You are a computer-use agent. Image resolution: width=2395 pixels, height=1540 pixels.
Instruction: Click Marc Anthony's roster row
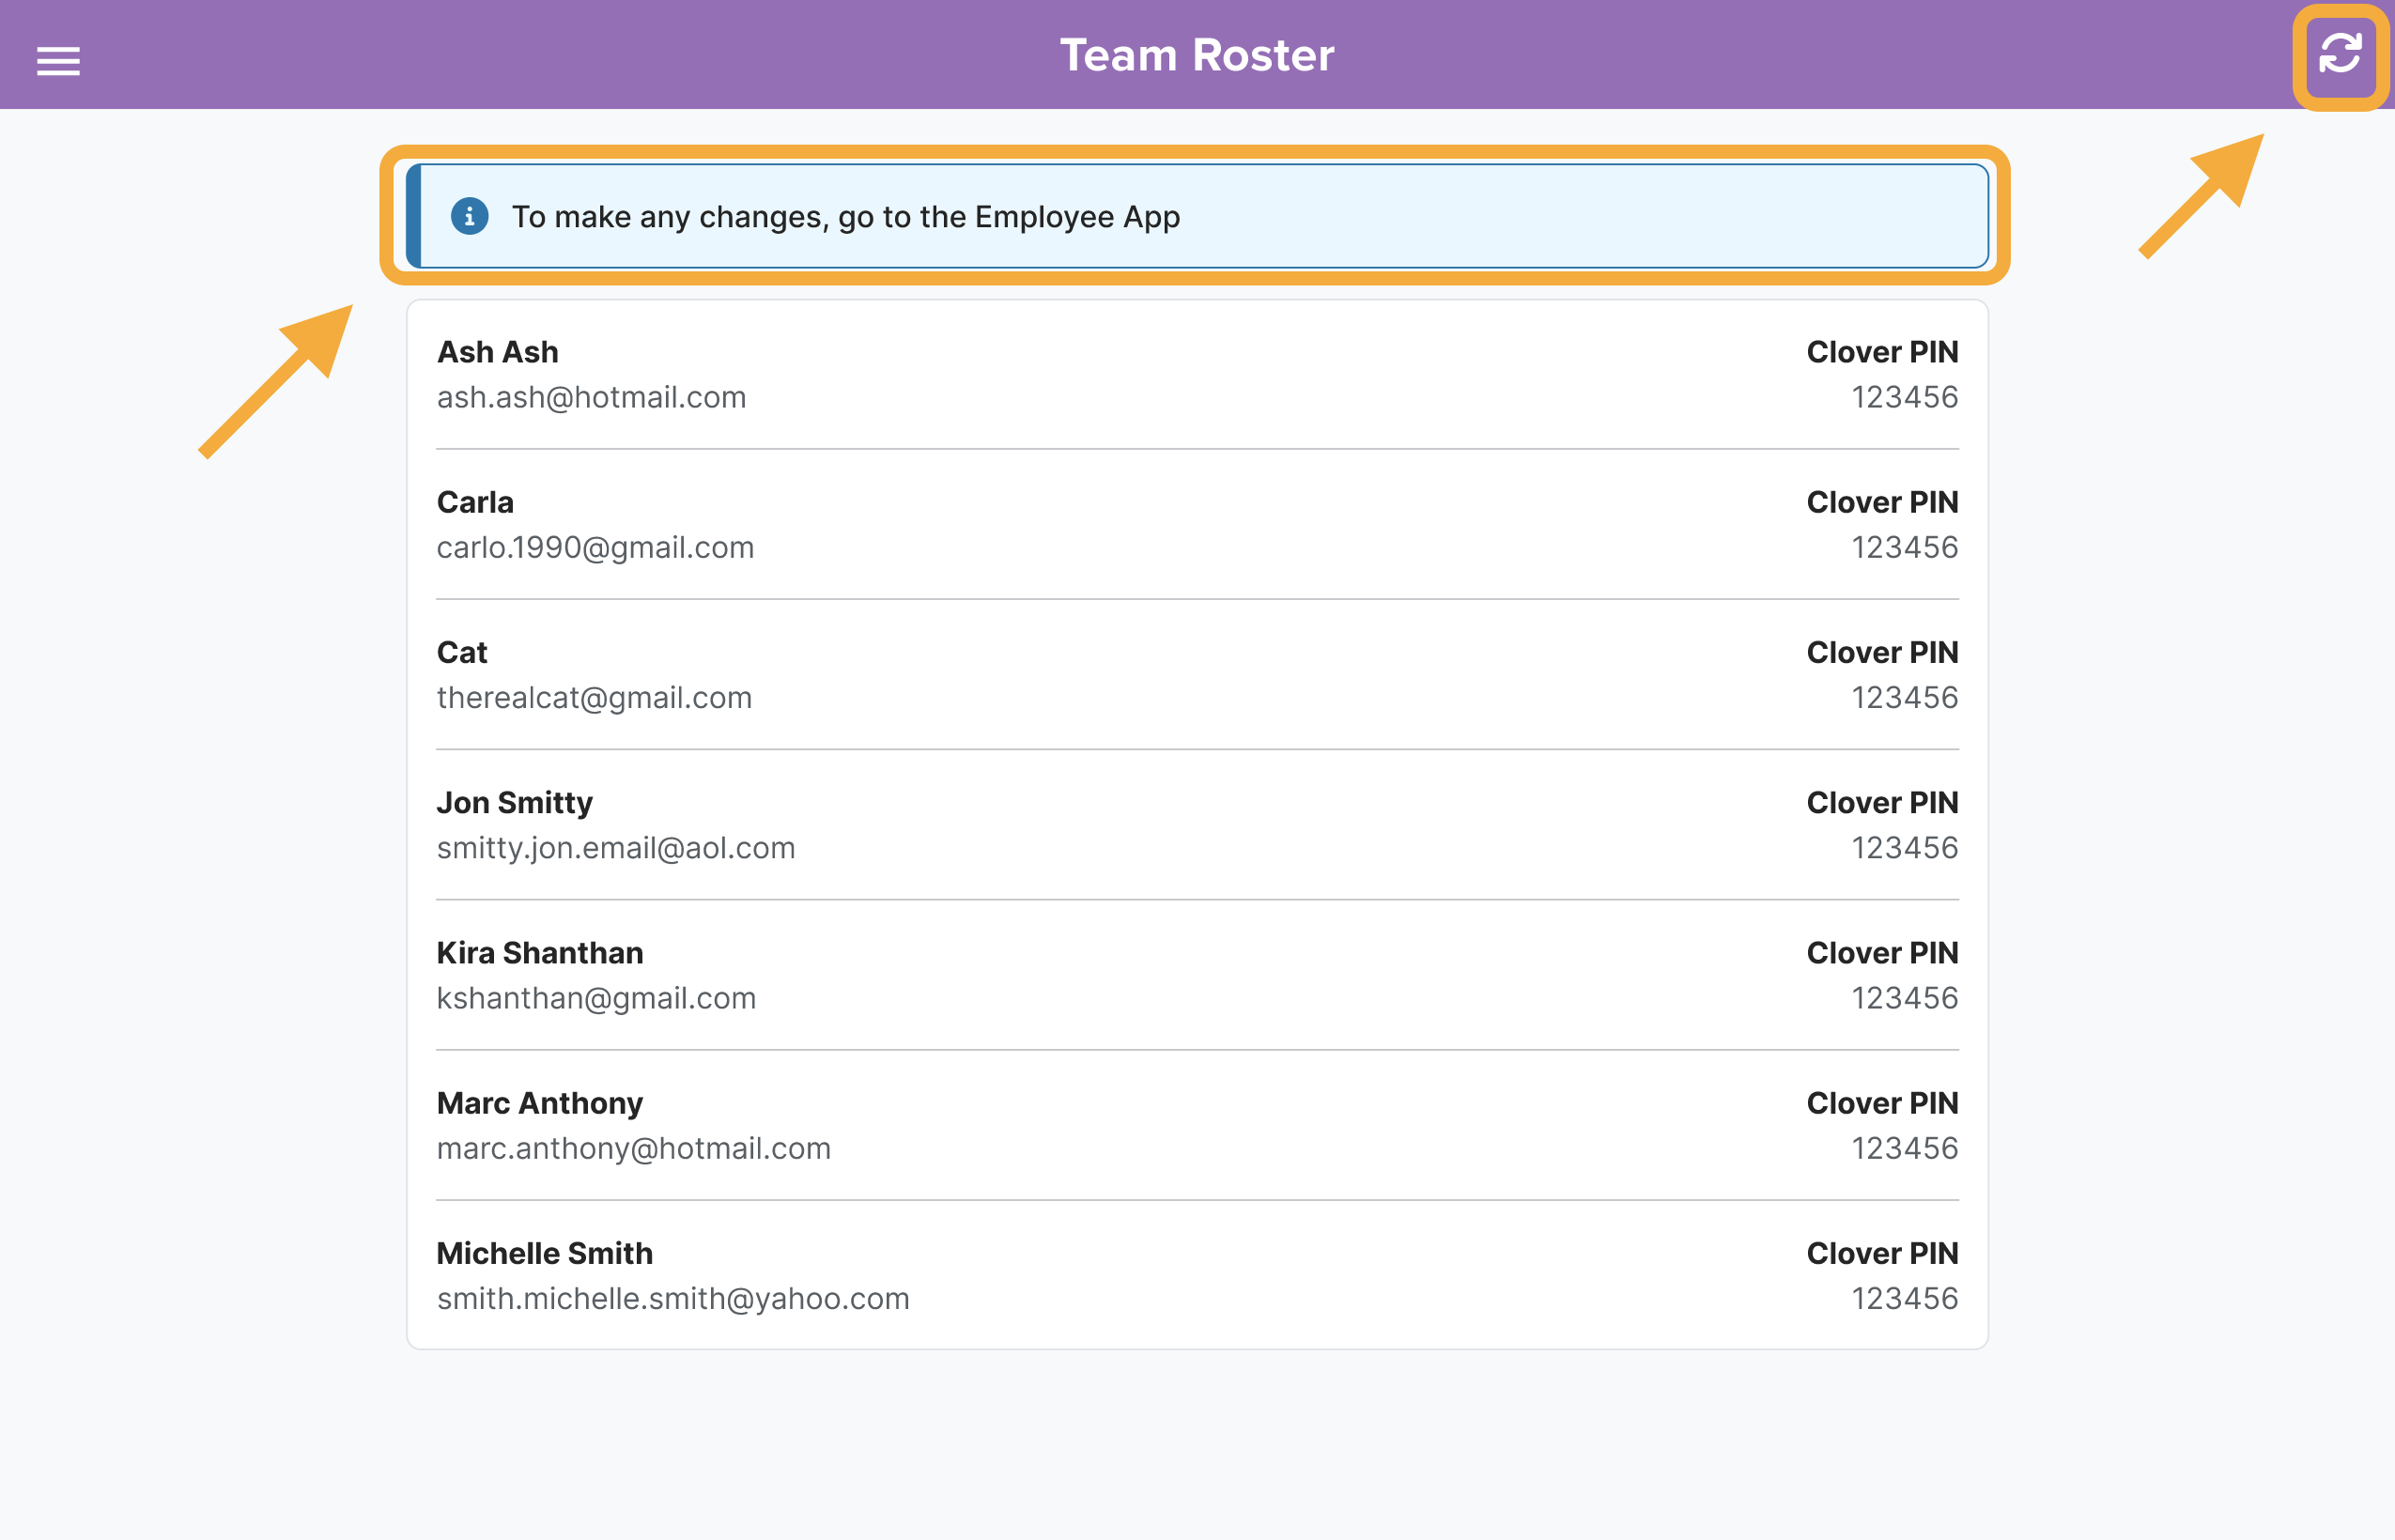point(539,1103)
